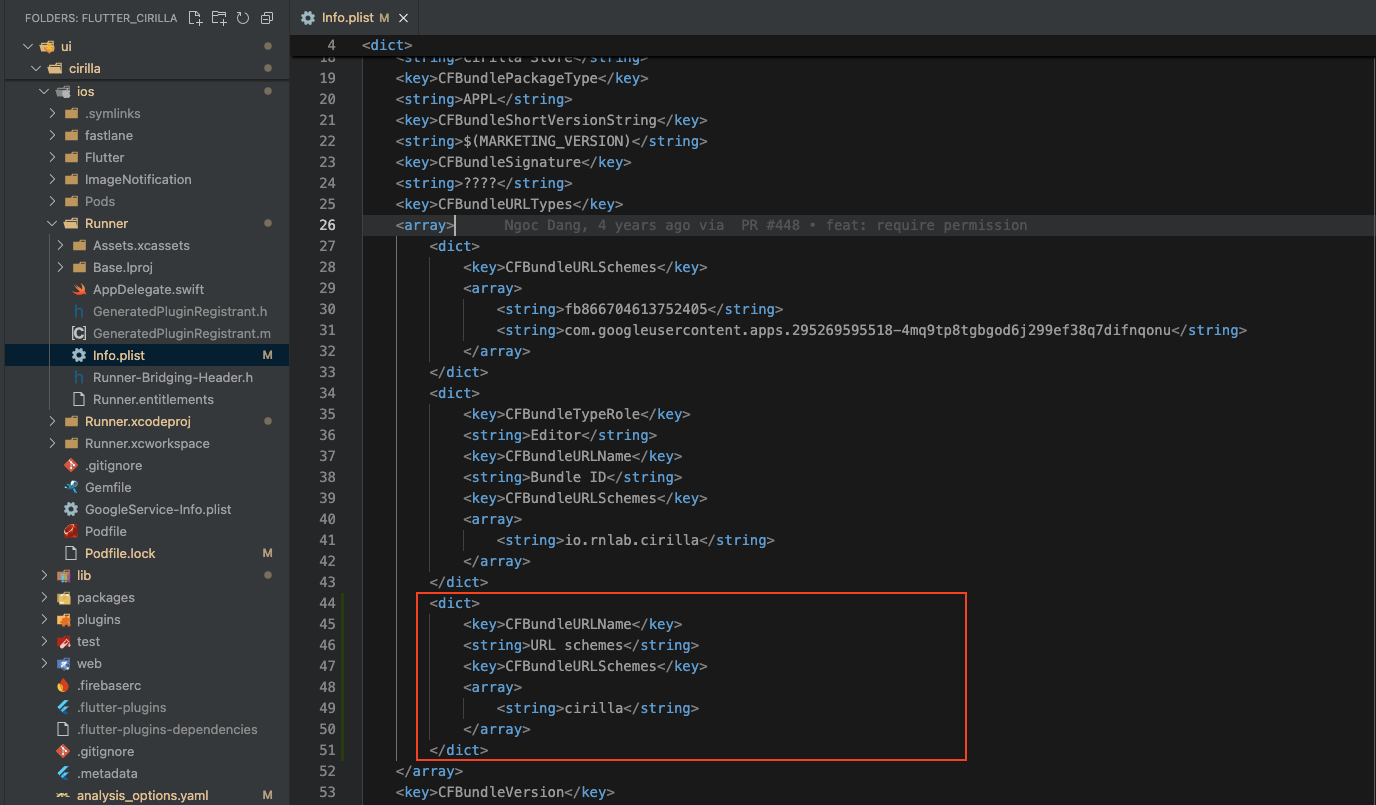Refresh the folder tree with the reload icon

coord(242,18)
